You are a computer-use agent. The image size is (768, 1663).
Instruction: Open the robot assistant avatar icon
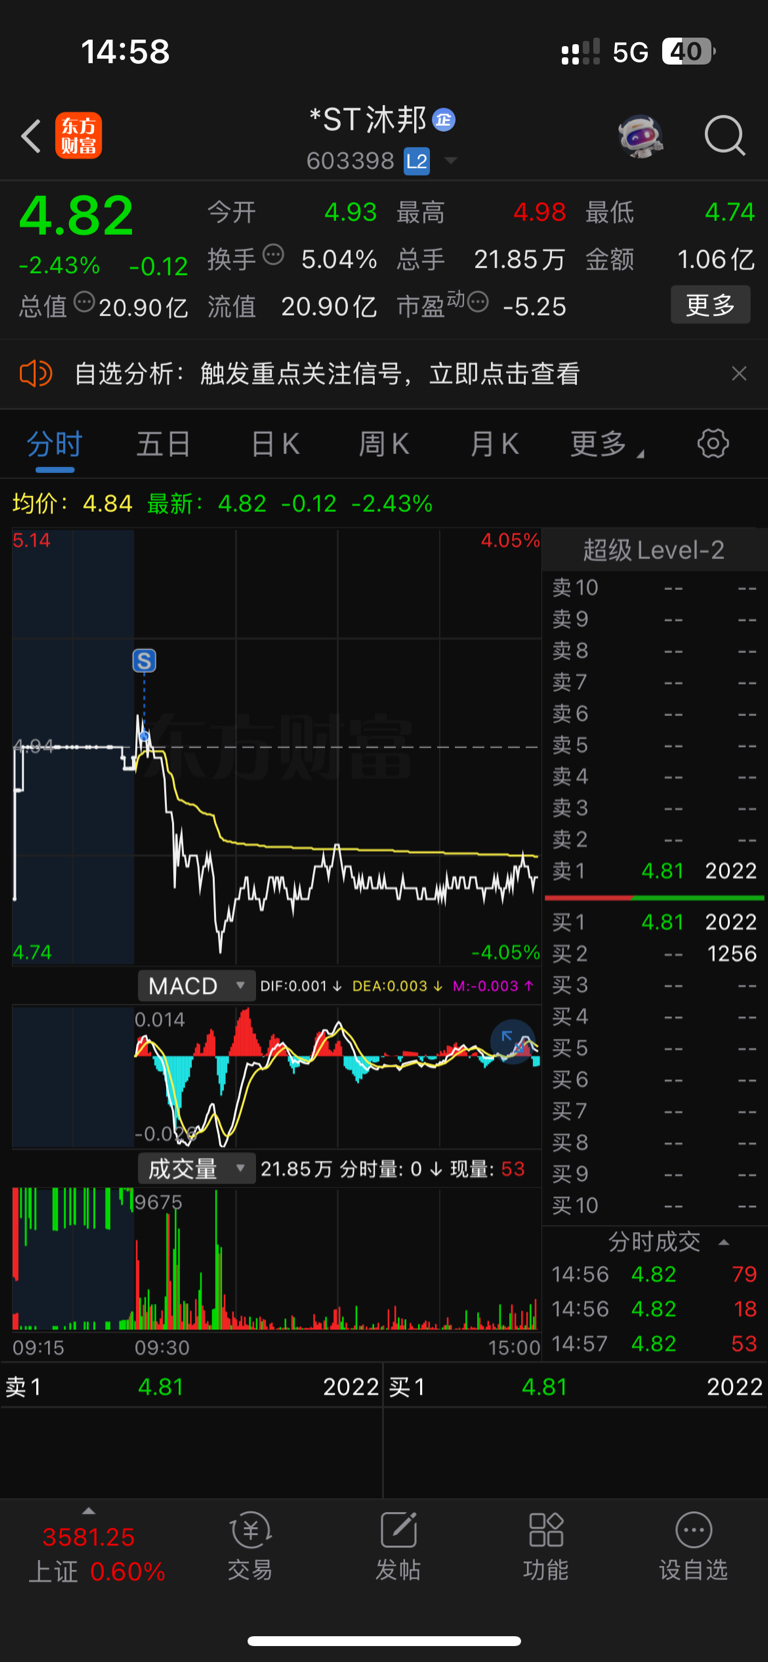pyautogui.click(x=641, y=136)
